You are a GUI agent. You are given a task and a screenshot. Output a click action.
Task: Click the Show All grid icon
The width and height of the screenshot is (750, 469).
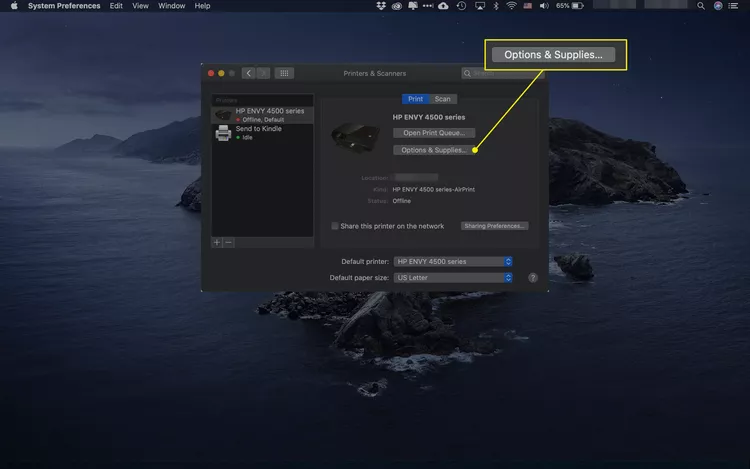(x=283, y=73)
